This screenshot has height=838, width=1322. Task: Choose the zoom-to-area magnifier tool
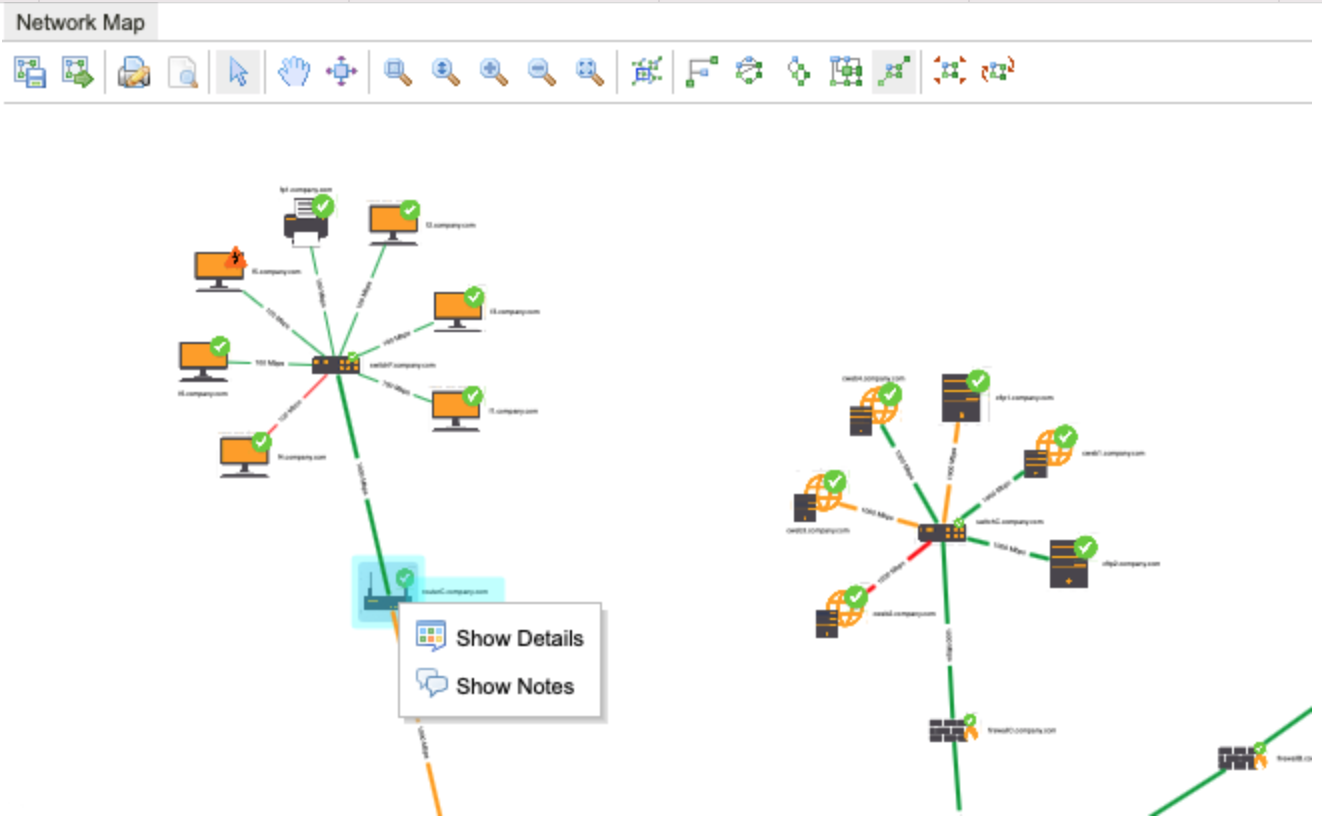pyautogui.click(x=398, y=72)
